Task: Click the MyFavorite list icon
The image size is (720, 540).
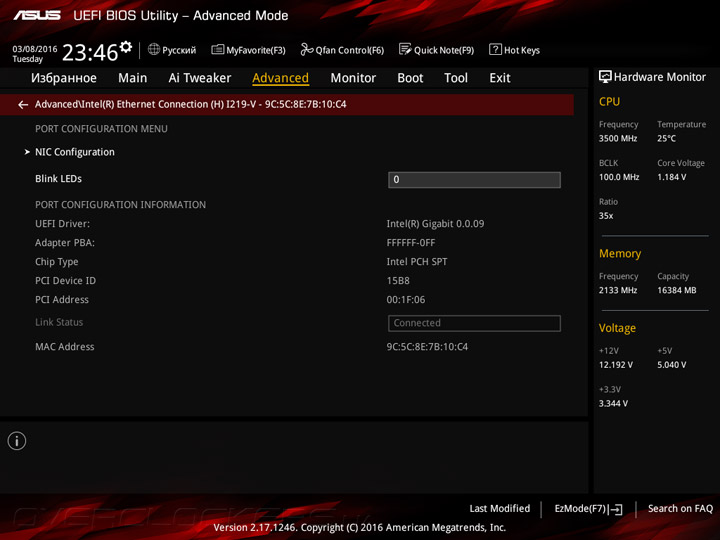Action: 218,49
